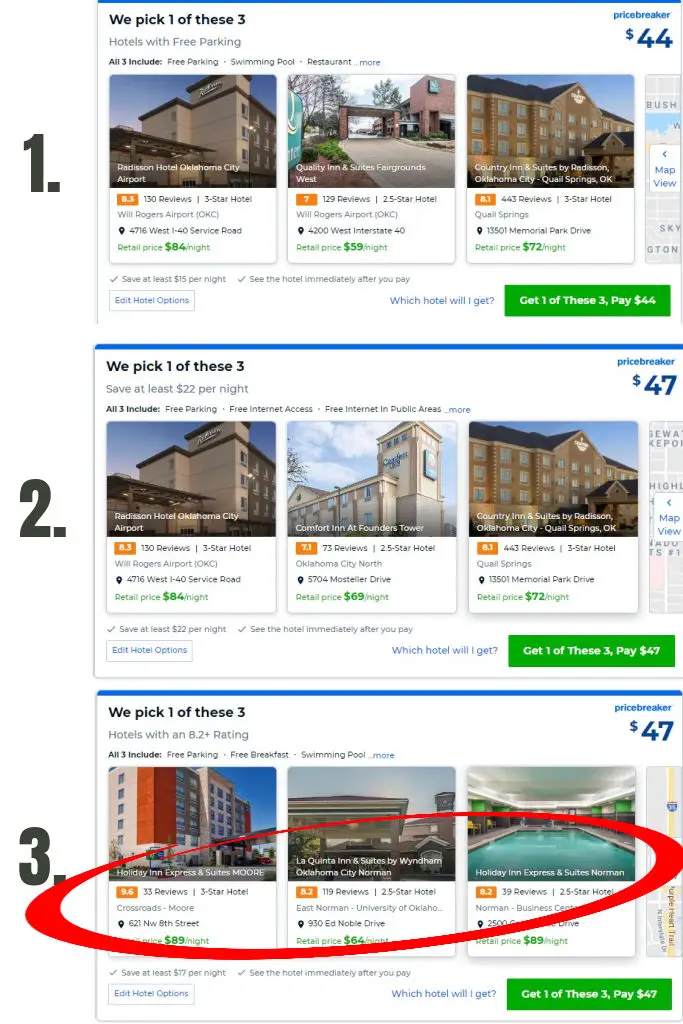
Task: Click location pin next to 4200 West Interstate 40
Action: [300, 231]
